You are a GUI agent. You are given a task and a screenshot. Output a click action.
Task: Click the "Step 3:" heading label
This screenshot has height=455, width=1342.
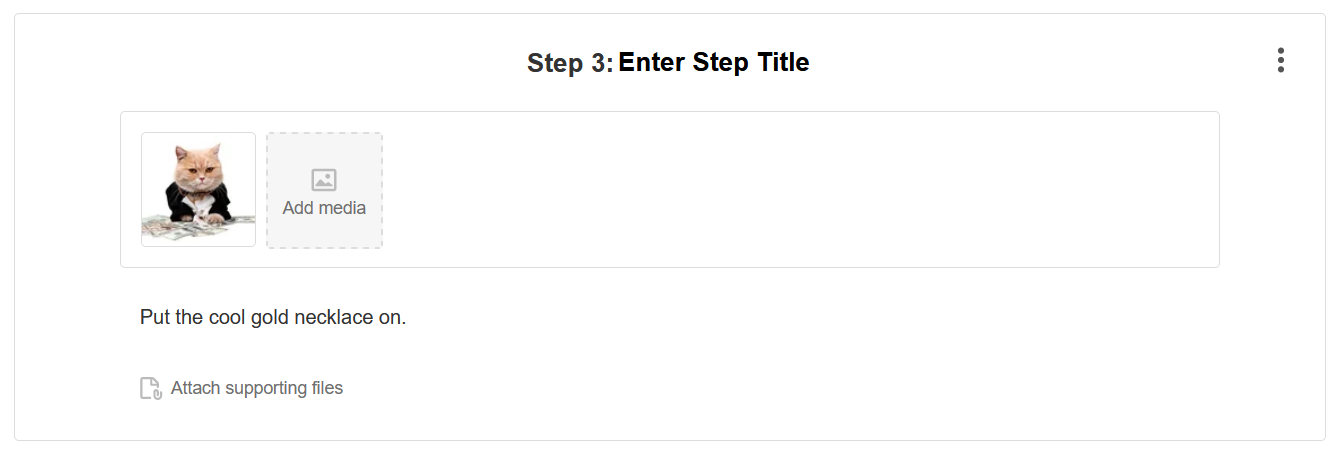pyautogui.click(x=569, y=63)
